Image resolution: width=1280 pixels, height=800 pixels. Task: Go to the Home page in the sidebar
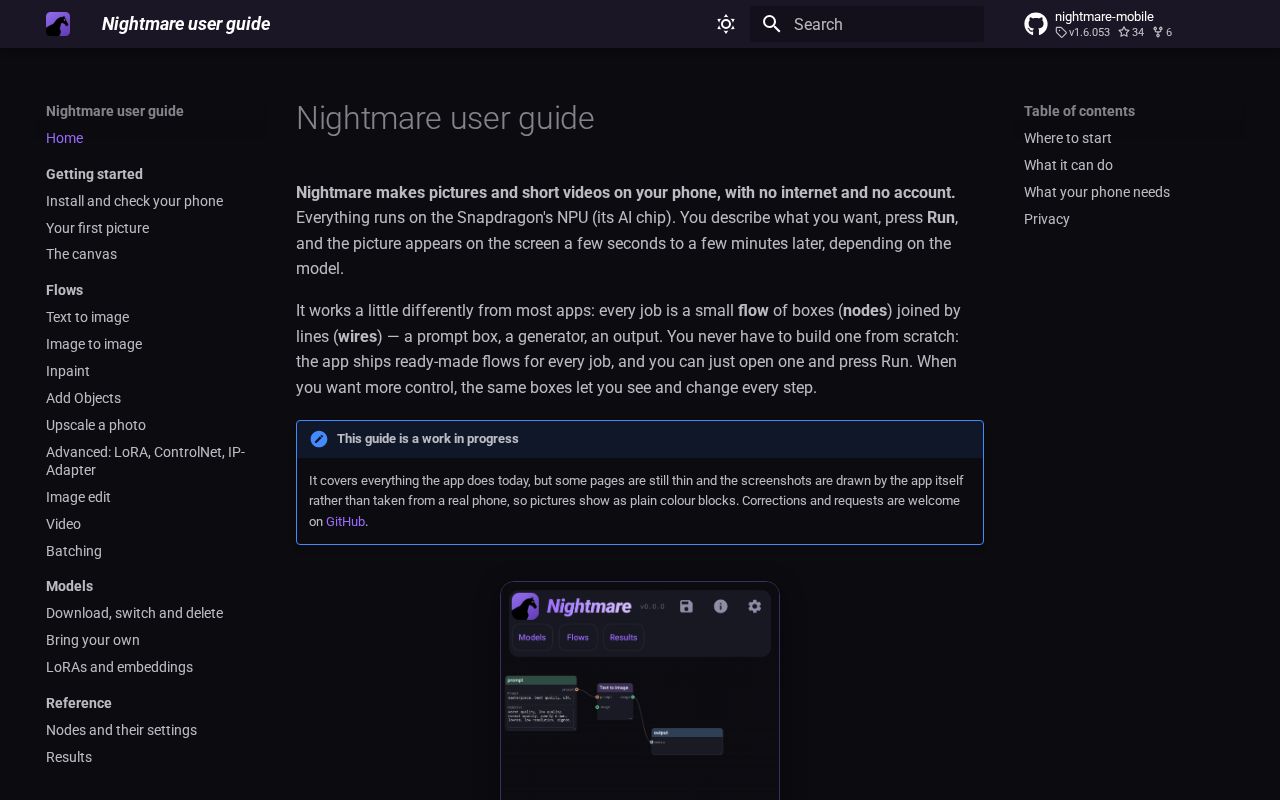tap(64, 138)
